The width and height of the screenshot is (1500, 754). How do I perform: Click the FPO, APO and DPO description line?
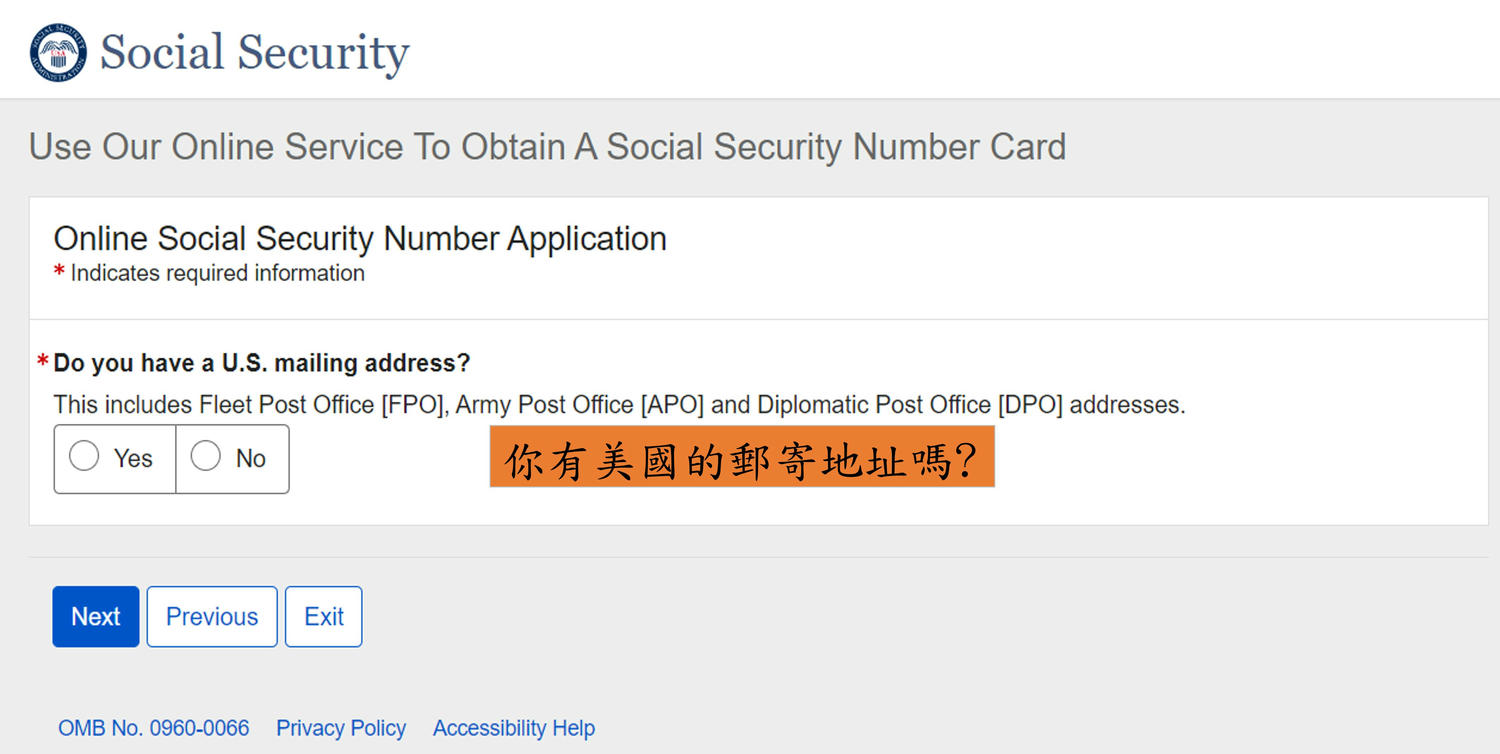(x=619, y=405)
